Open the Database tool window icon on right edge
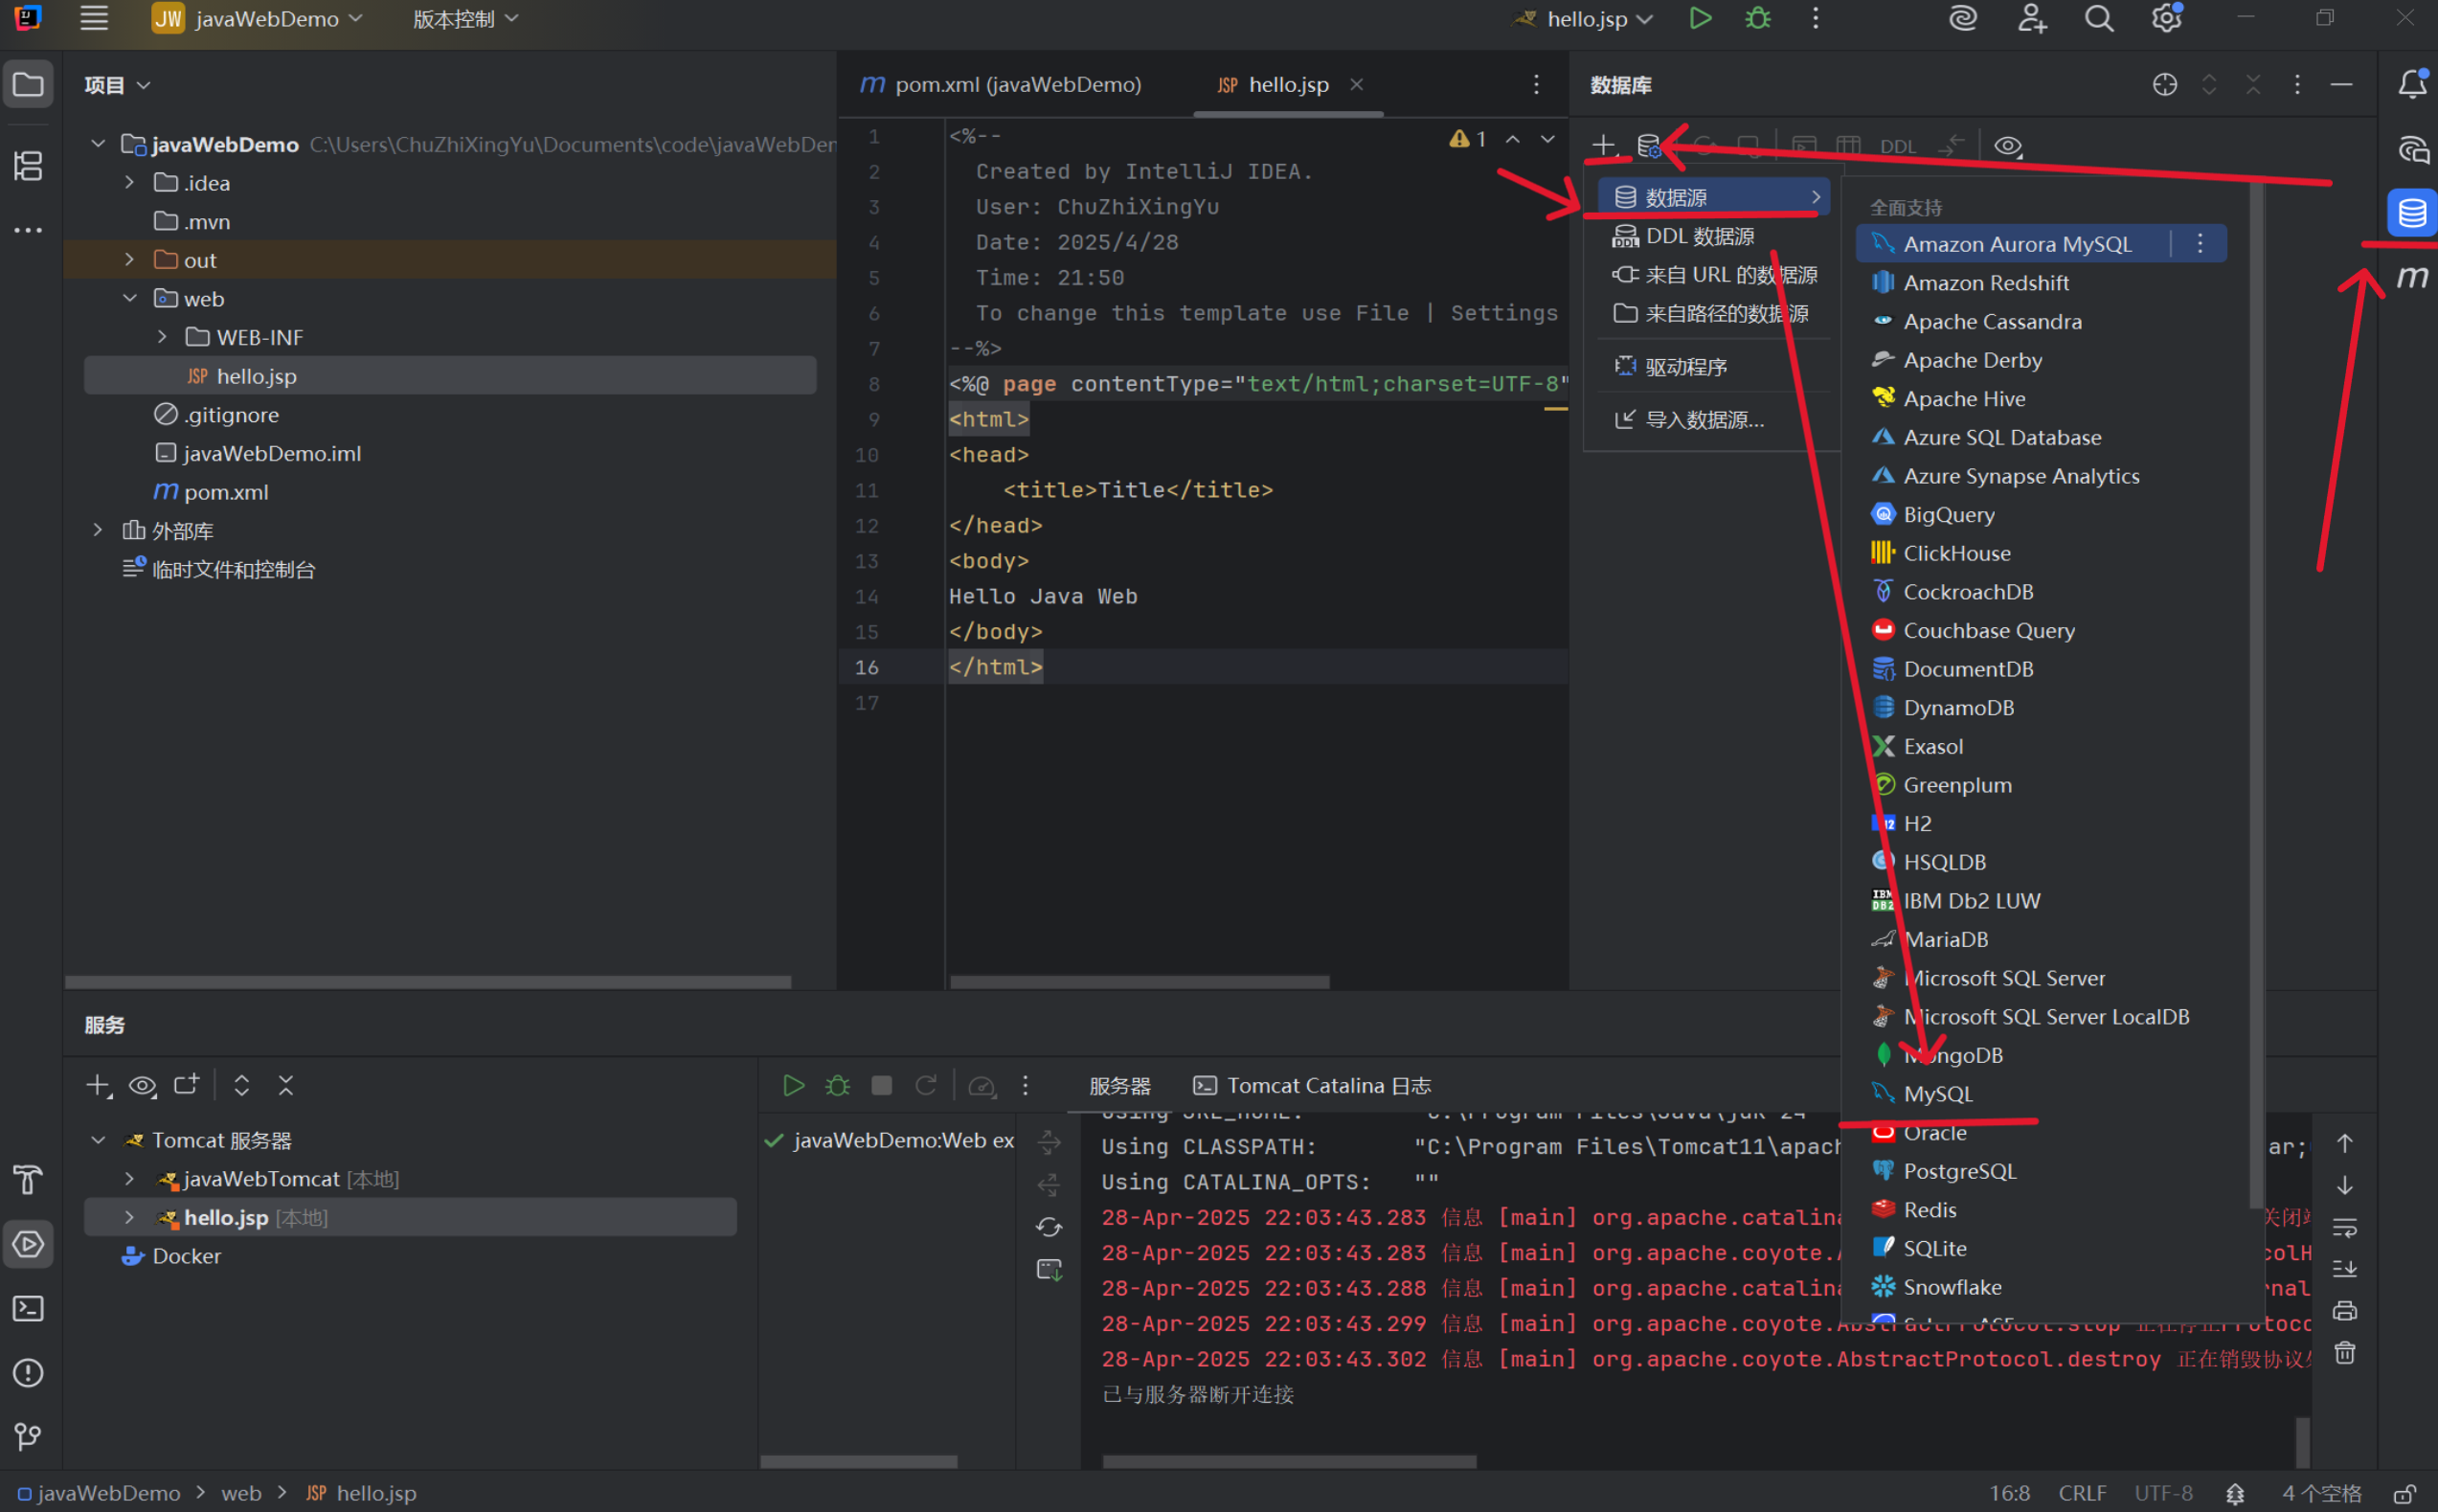The height and width of the screenshot is (1512, 2438). (2414, 212)
